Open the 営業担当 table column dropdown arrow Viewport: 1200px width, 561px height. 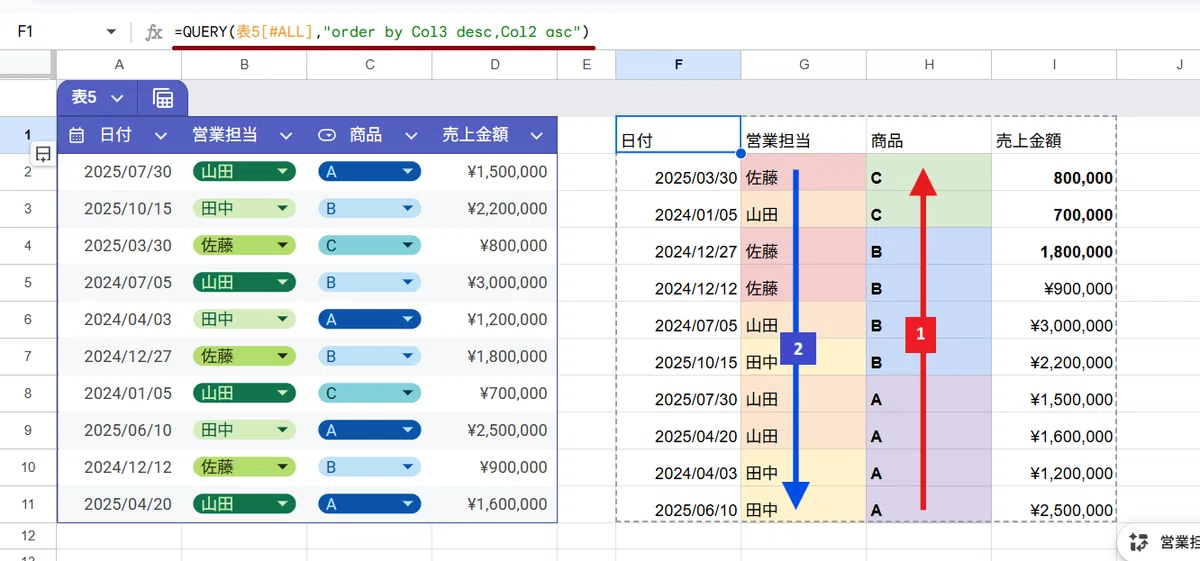click(286, 135)
